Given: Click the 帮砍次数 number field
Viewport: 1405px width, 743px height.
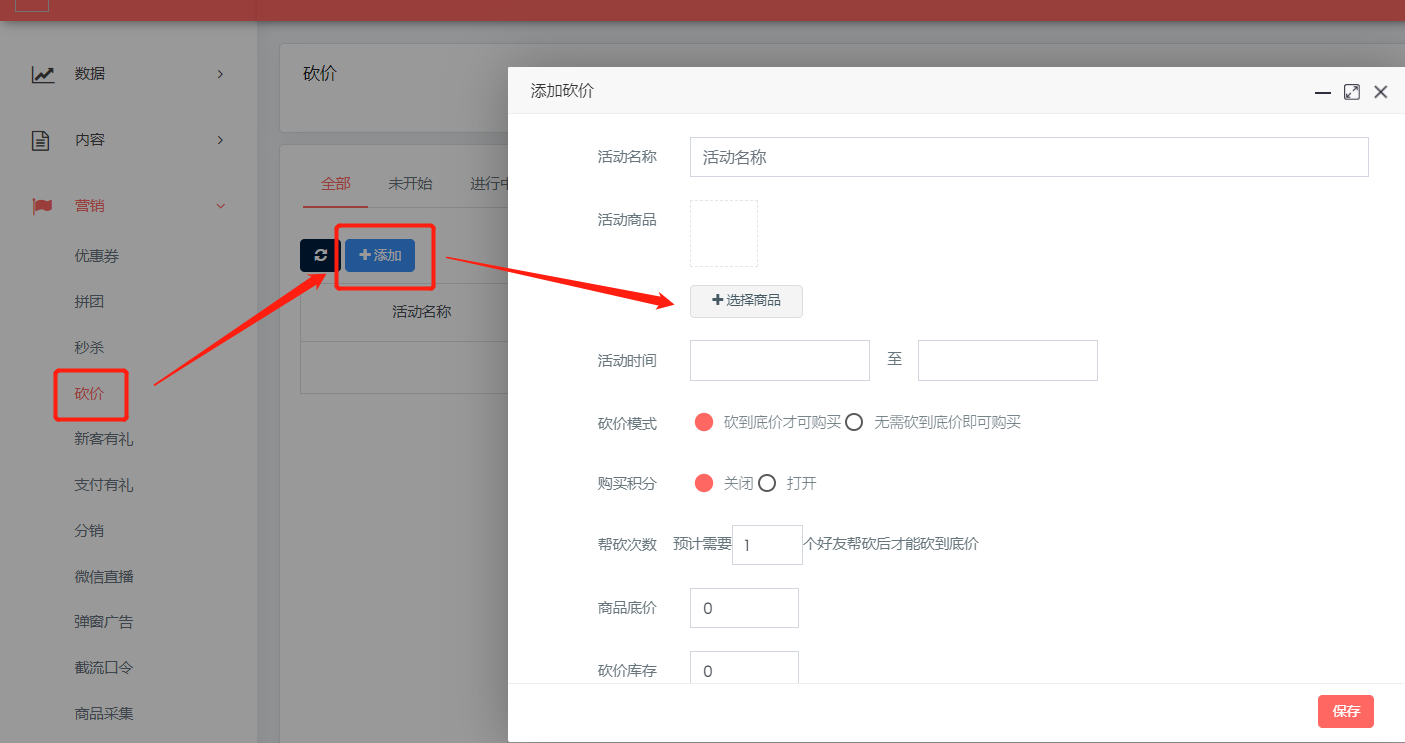Looking at the screenshot, I should point(767,545).
